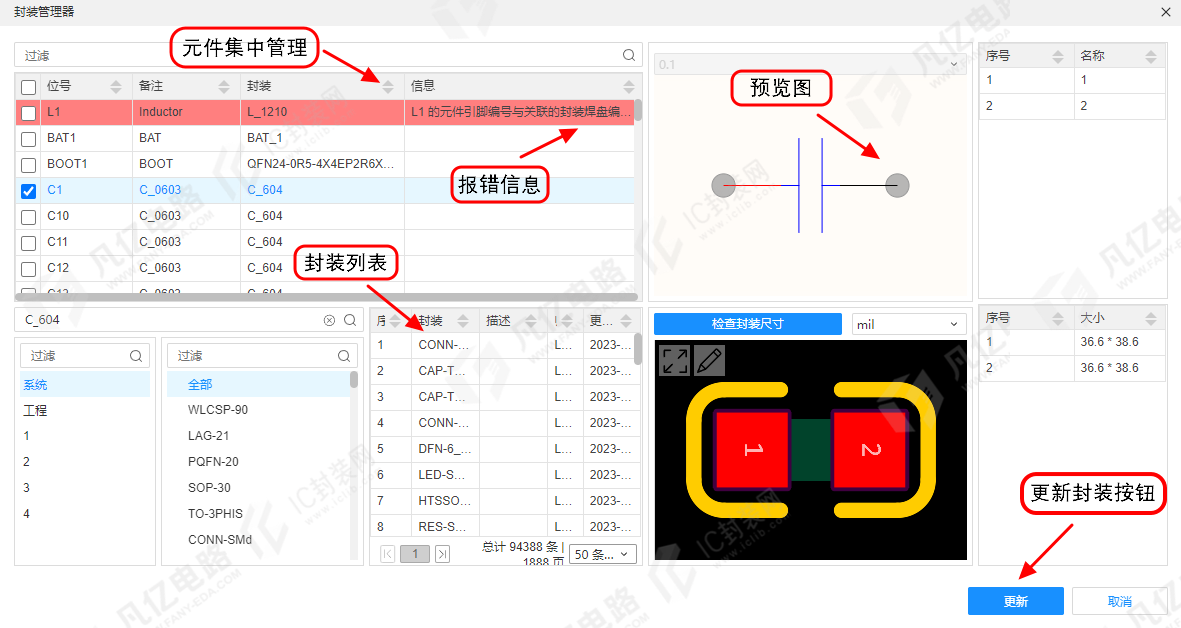Click component table horizontal scrollbar
Viewport: 1181px width, 628px height.
326,297
